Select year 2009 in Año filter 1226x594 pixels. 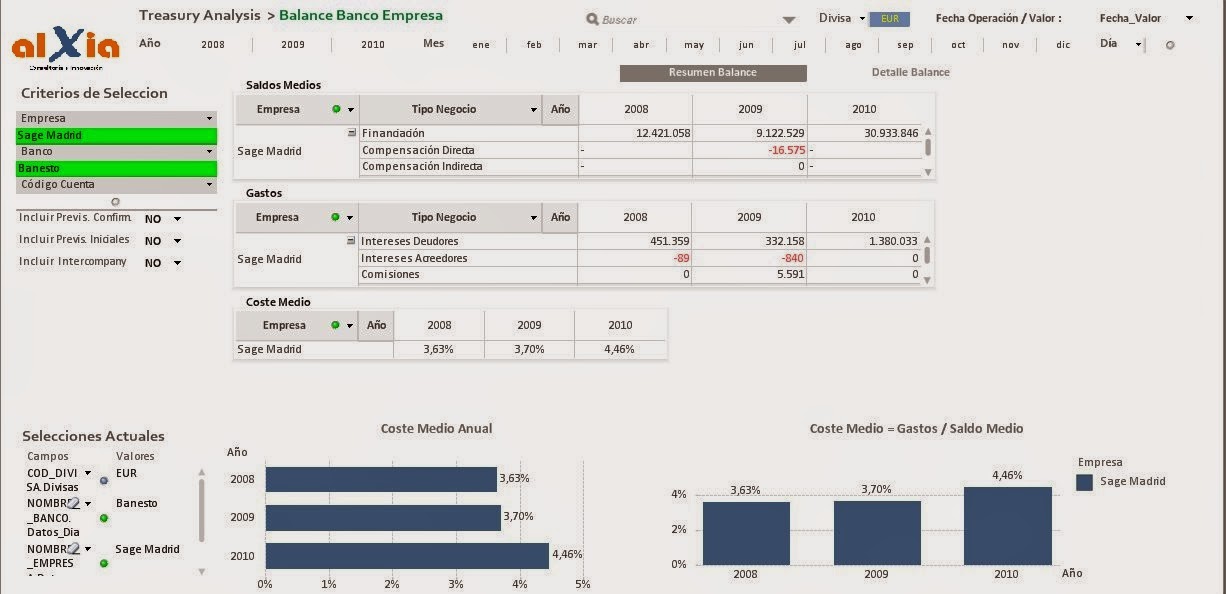click(x=293, y=45)
